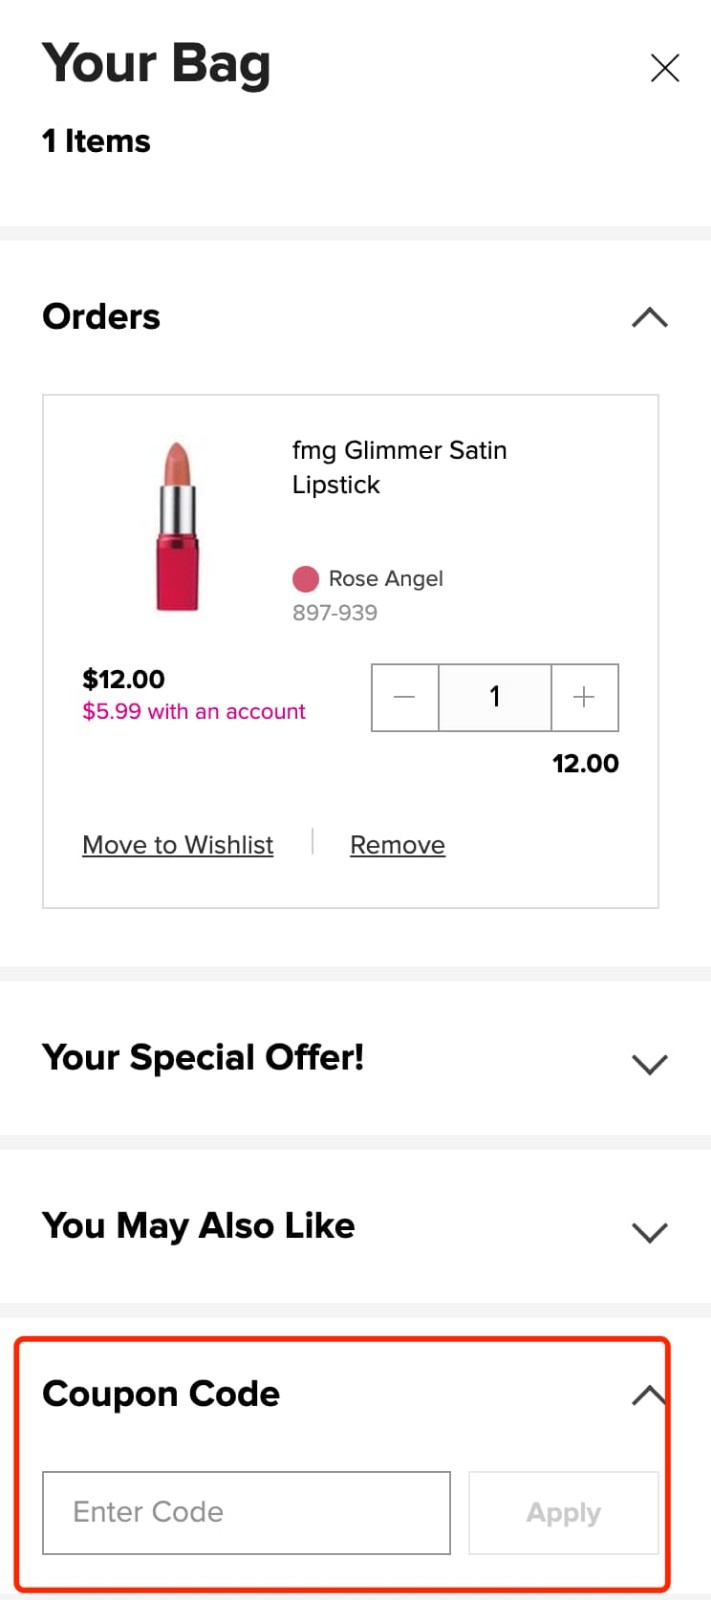Click the $5.99 with an account offer

(x=193, y=711)
